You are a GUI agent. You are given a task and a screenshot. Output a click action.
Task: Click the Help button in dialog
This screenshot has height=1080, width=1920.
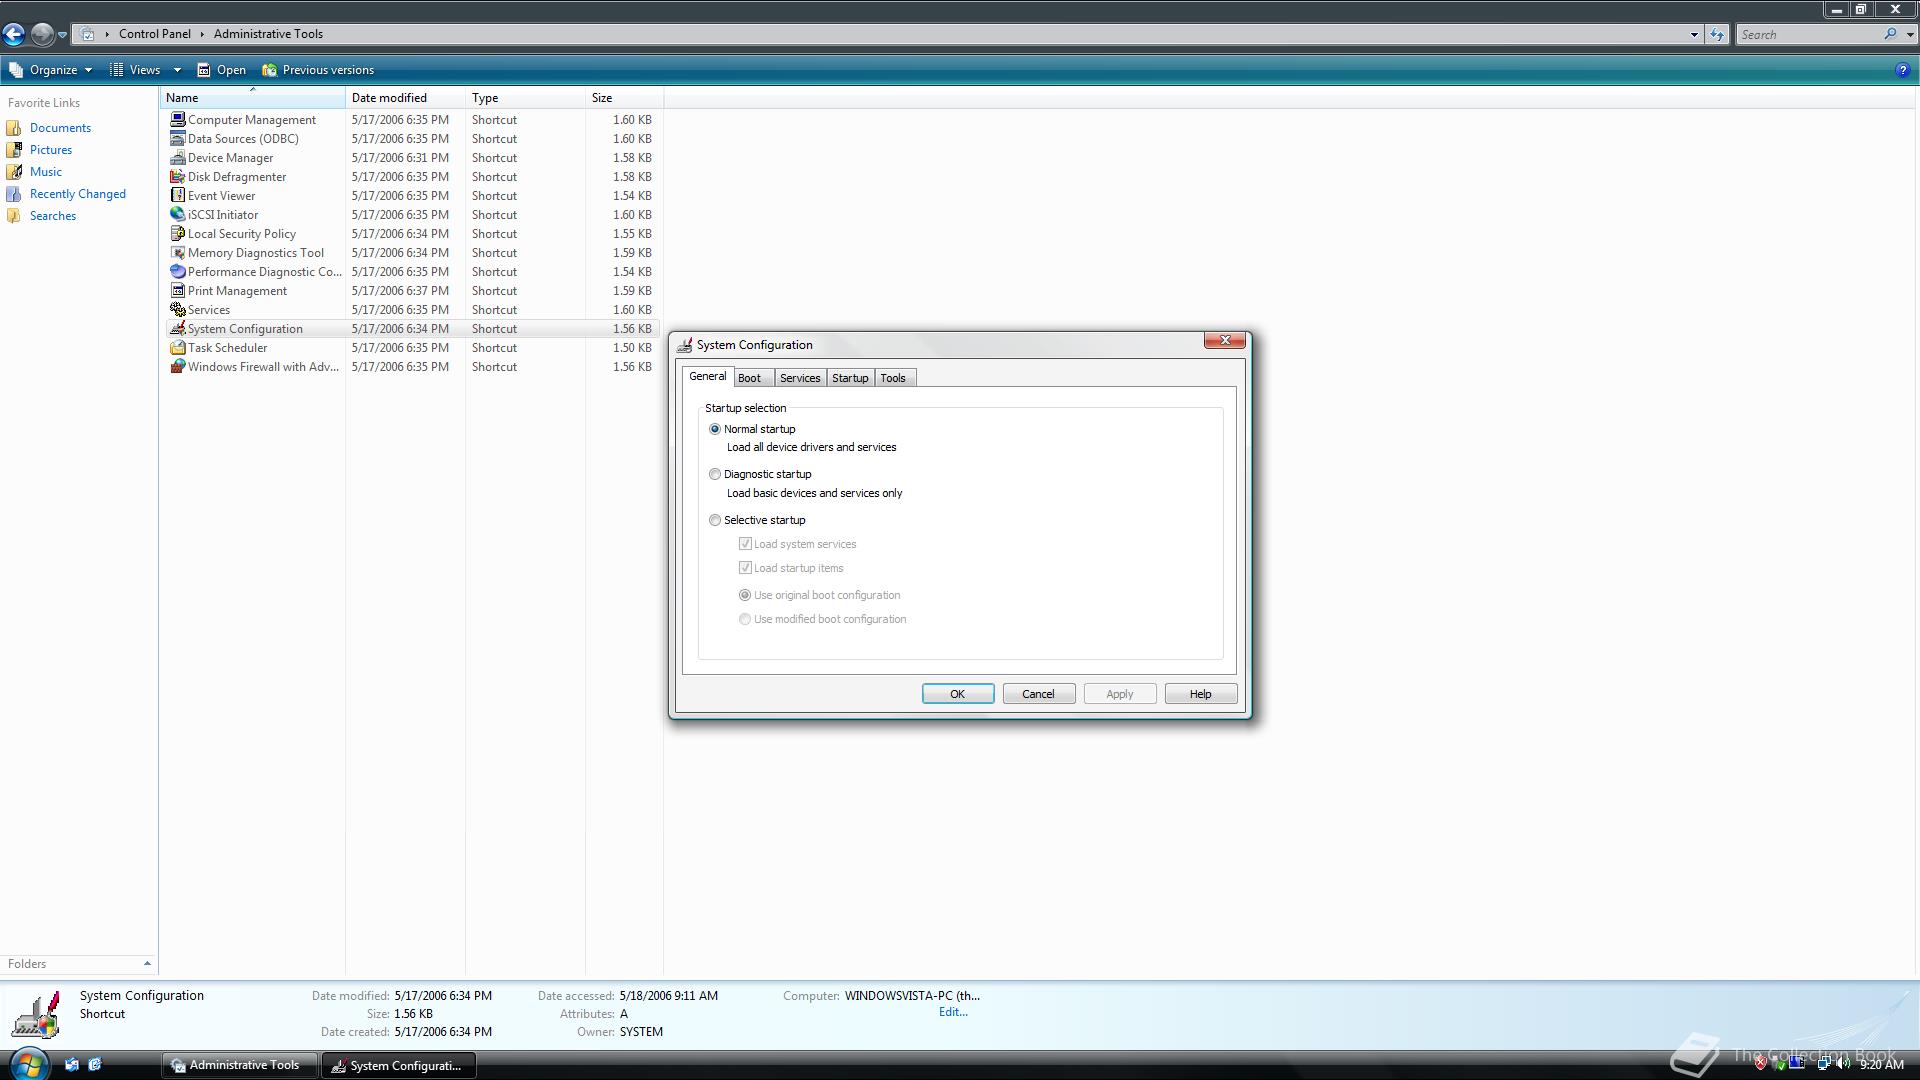tap(1201, 694)
